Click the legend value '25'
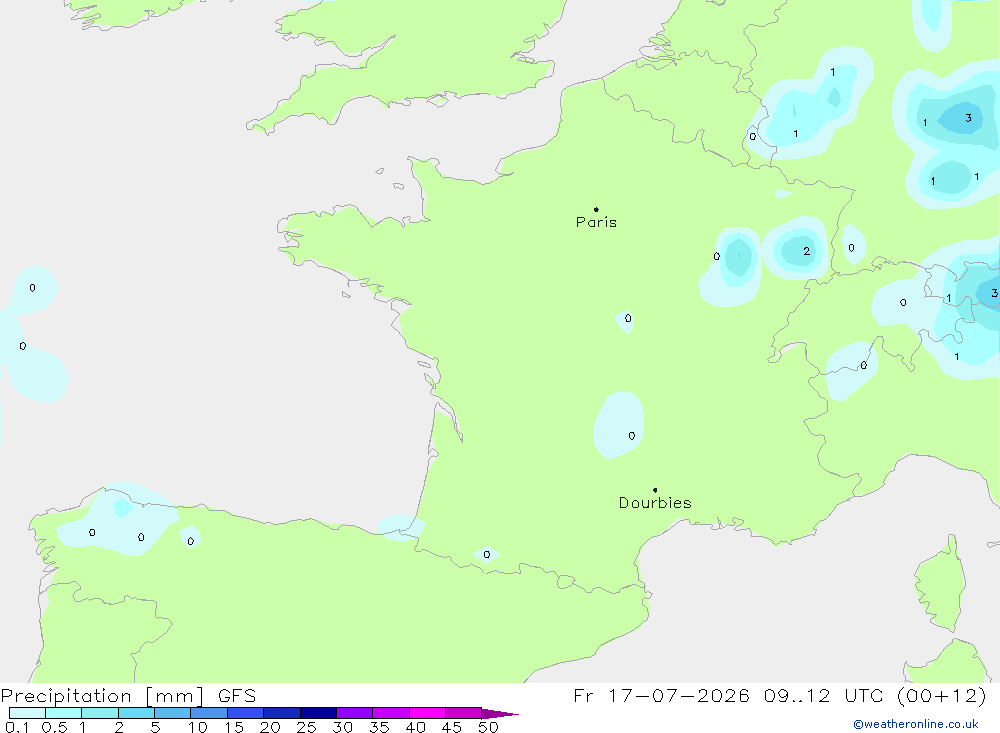The width and height of the screenshot is (1000, 733). pyautogui.click(x=307, y=727)
